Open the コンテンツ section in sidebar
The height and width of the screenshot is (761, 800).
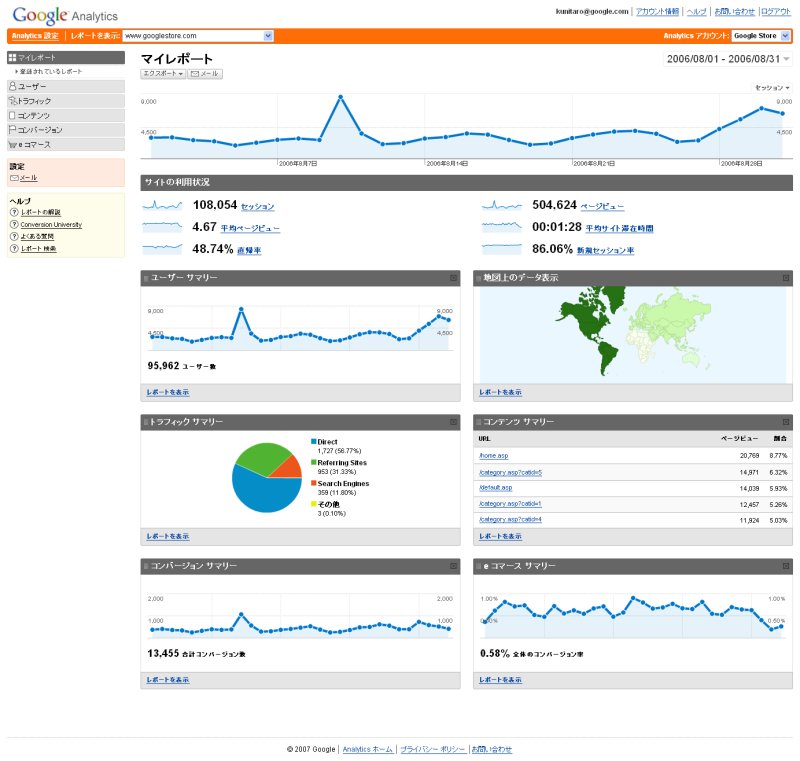34,116
